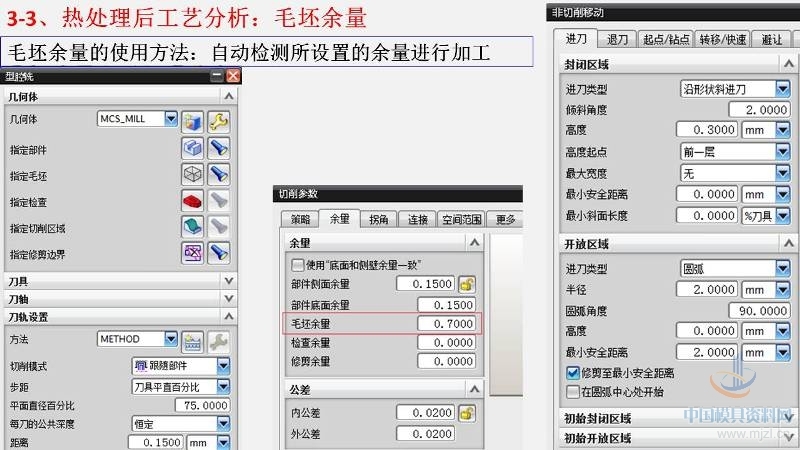Uncheck 修剪至最小安全距离 checkbox
This screenshot has height=450, width=800.
(573, 373)
